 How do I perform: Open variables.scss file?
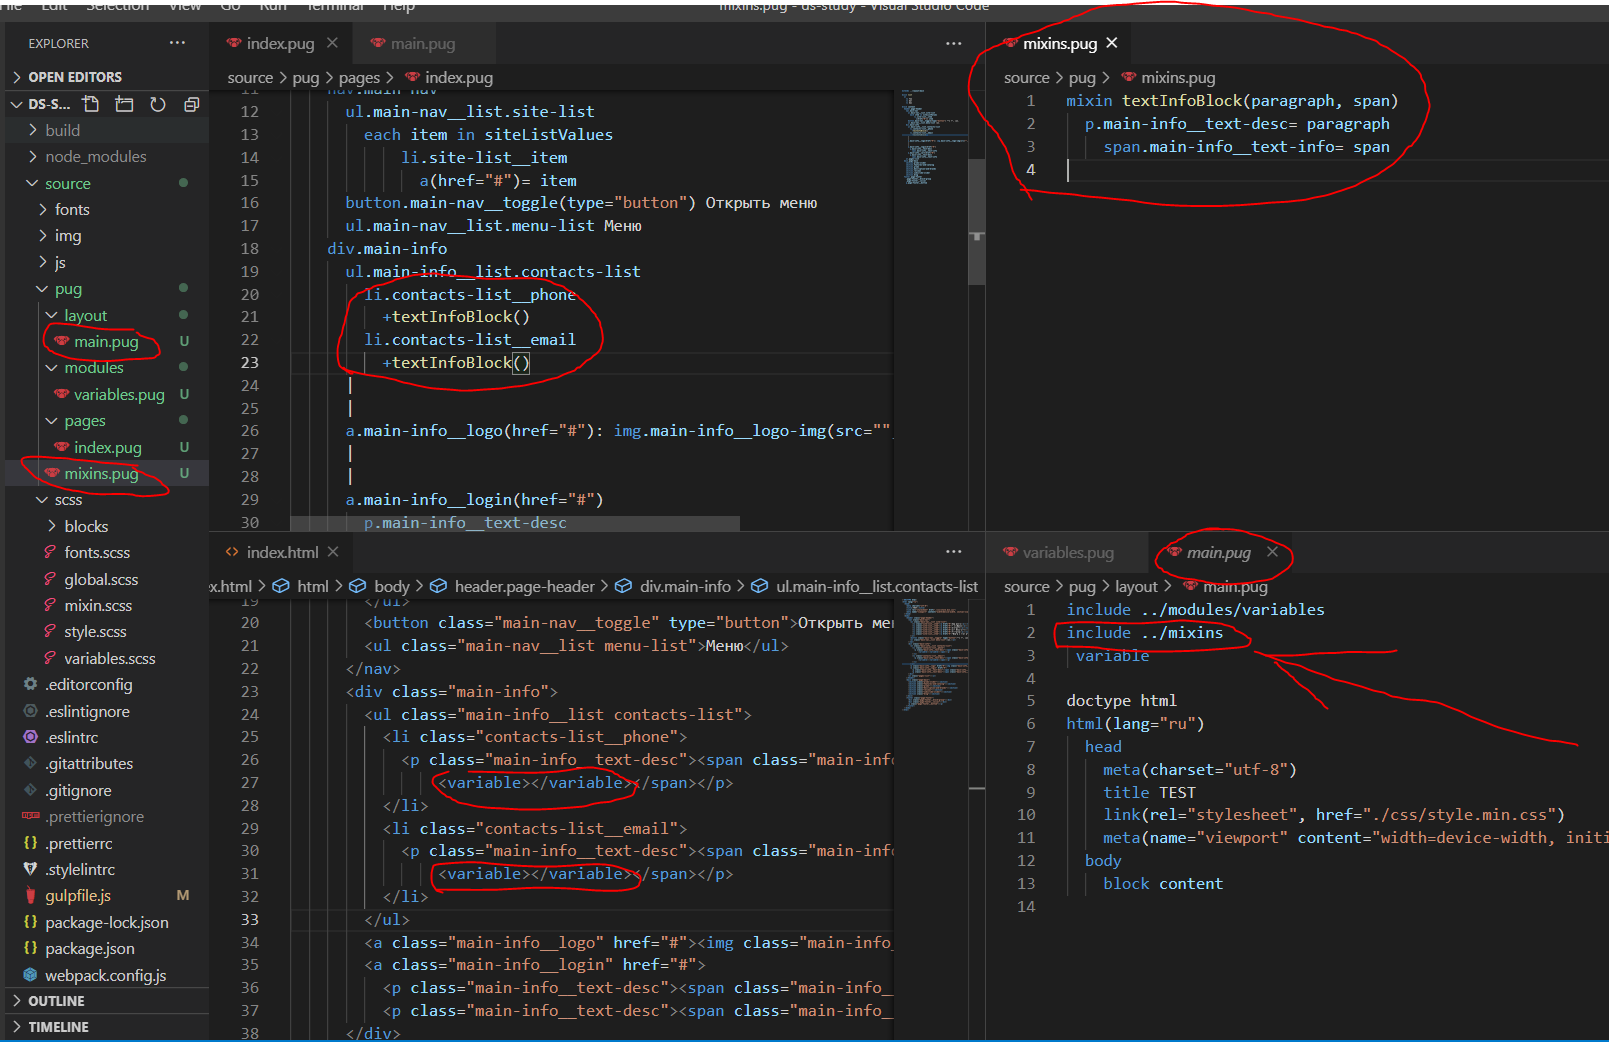click(x=110, y=658)
